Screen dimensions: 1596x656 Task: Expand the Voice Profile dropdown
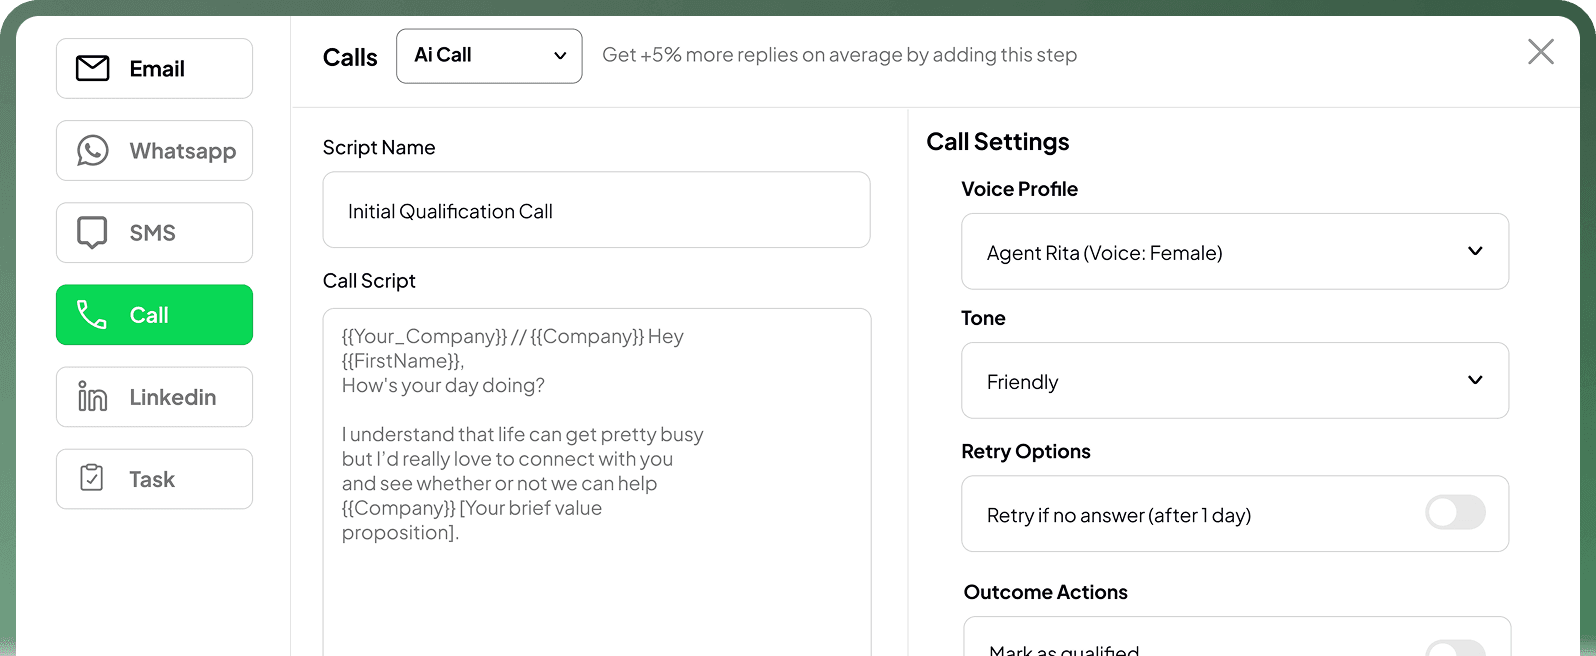1234,252
